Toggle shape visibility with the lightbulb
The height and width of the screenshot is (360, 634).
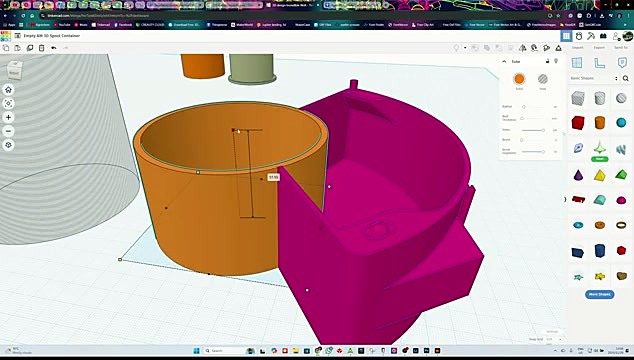click(x=556, y=61)
